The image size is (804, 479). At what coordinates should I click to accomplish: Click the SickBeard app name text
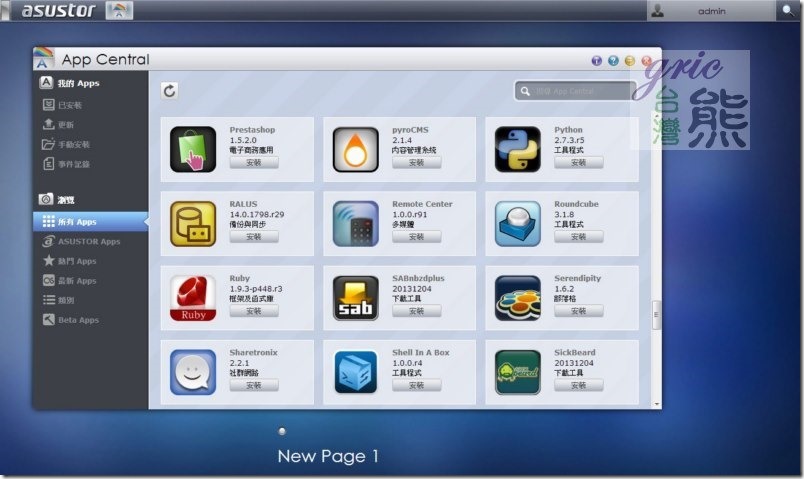[574, 353]
